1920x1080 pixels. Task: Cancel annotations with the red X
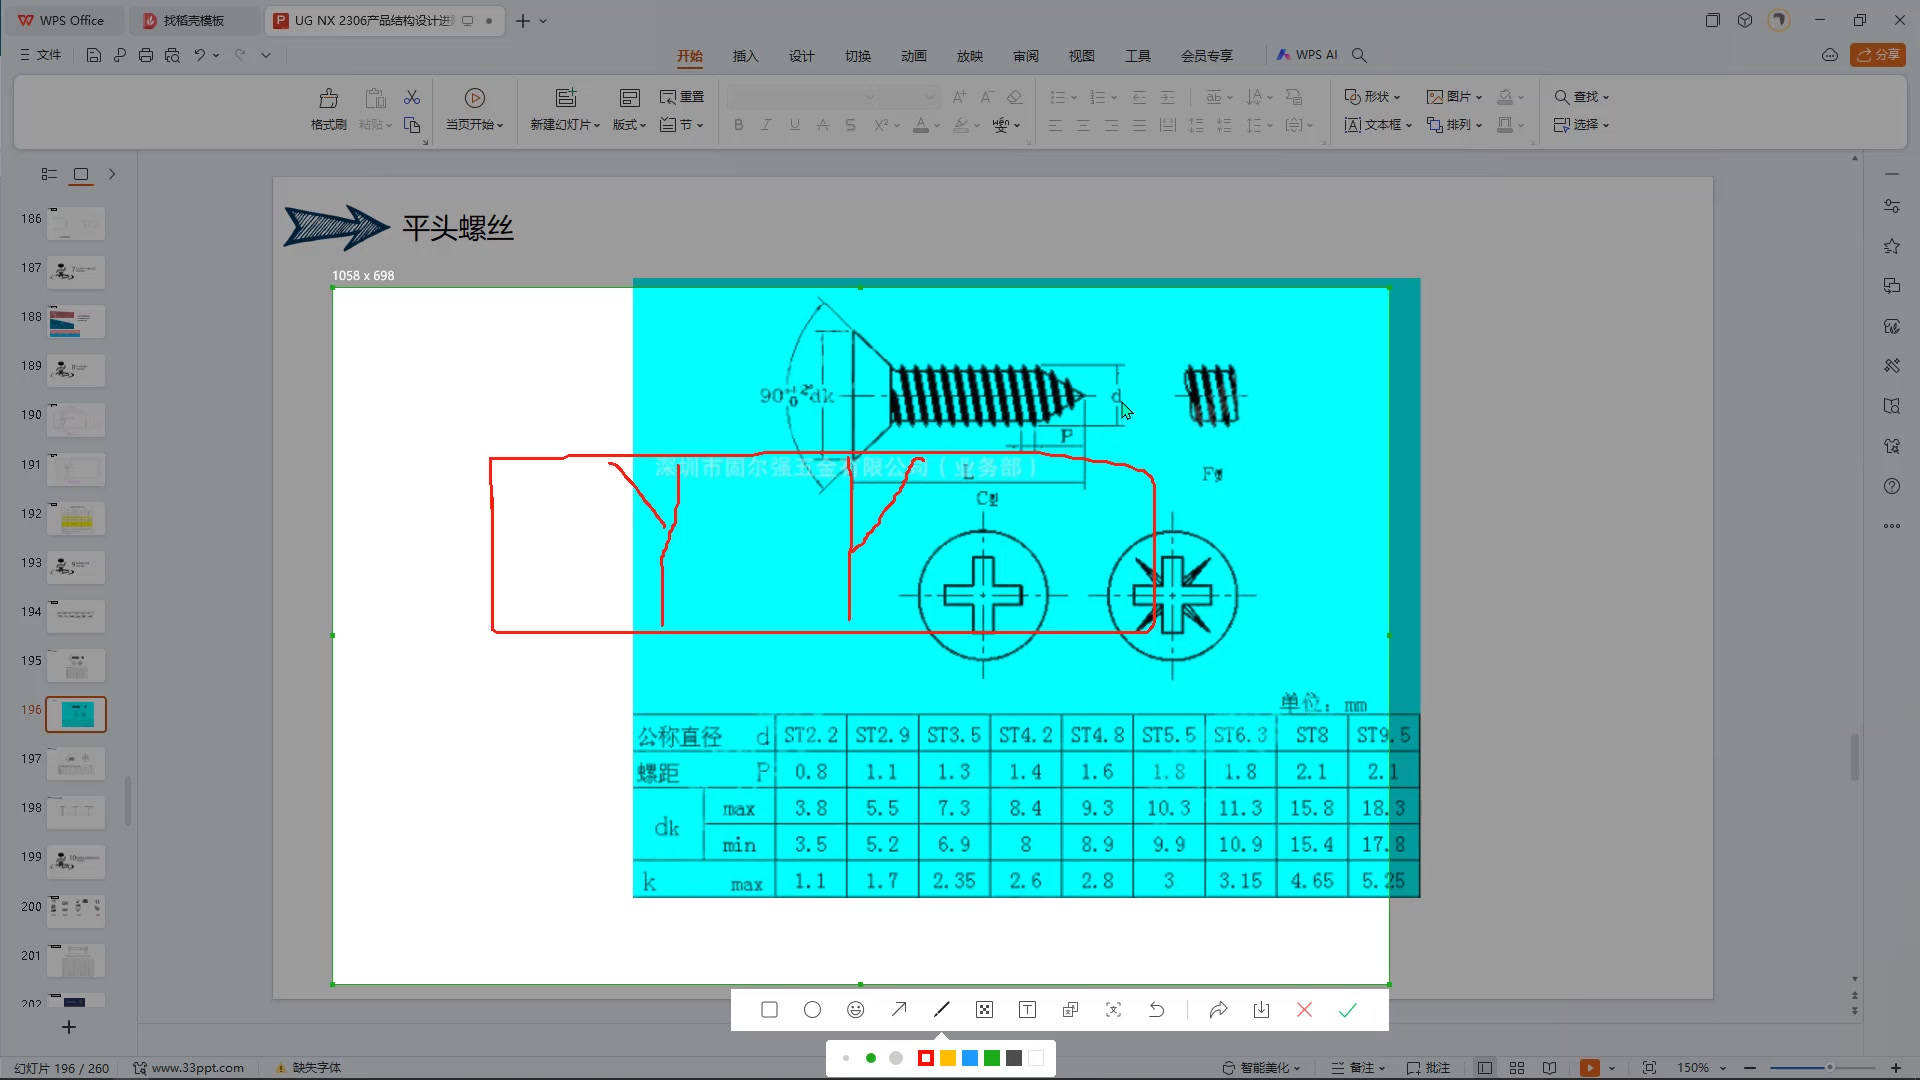[1304, 1010]
